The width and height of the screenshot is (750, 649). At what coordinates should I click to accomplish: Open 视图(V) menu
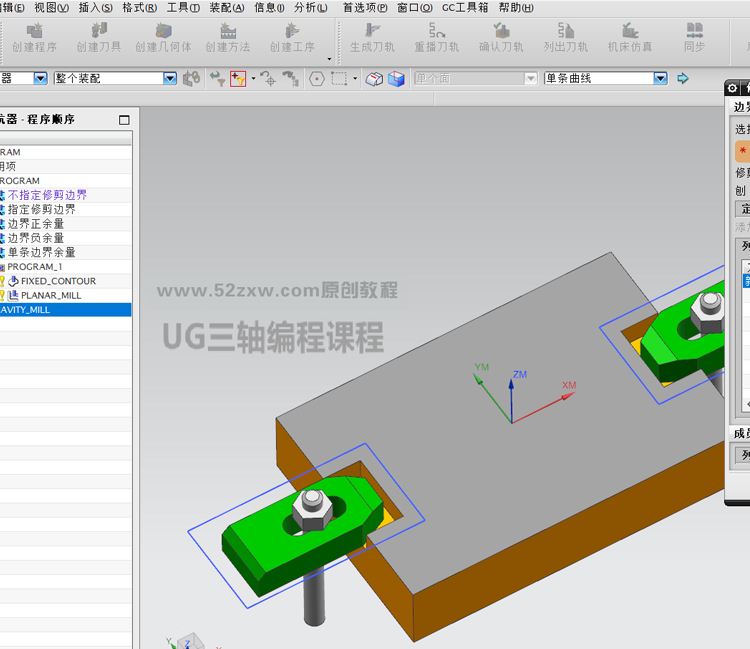point(52,8)
